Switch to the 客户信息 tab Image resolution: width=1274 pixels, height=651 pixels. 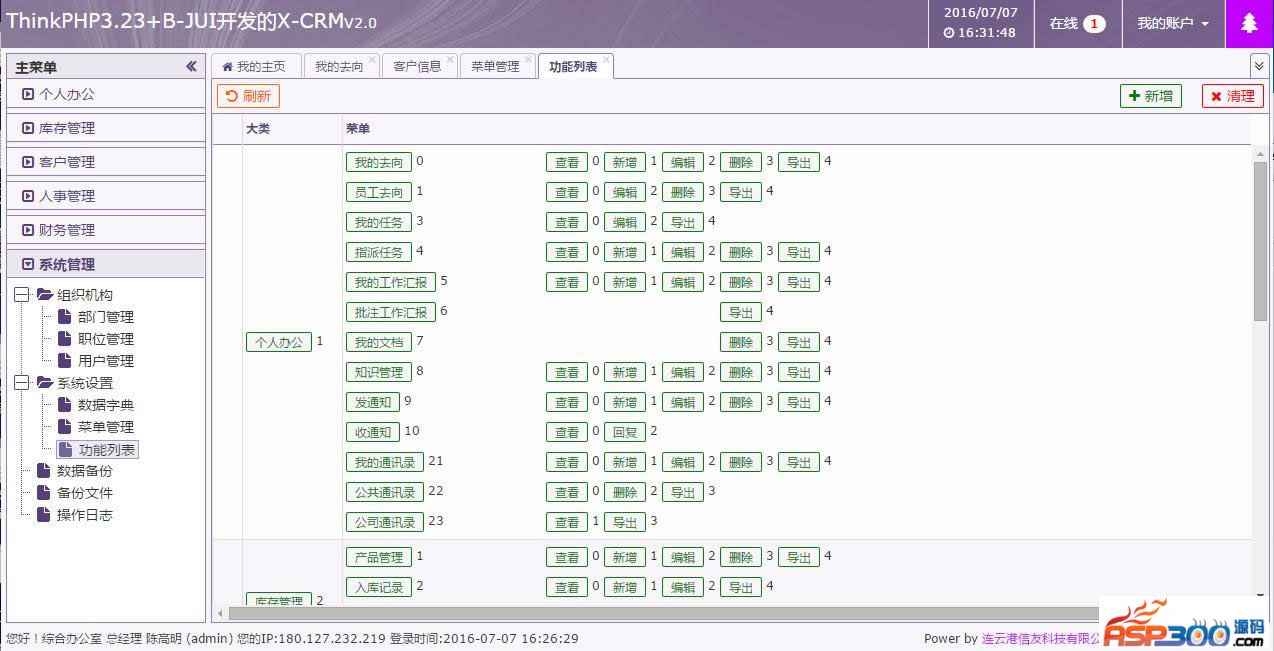click(x=417, y=67)
